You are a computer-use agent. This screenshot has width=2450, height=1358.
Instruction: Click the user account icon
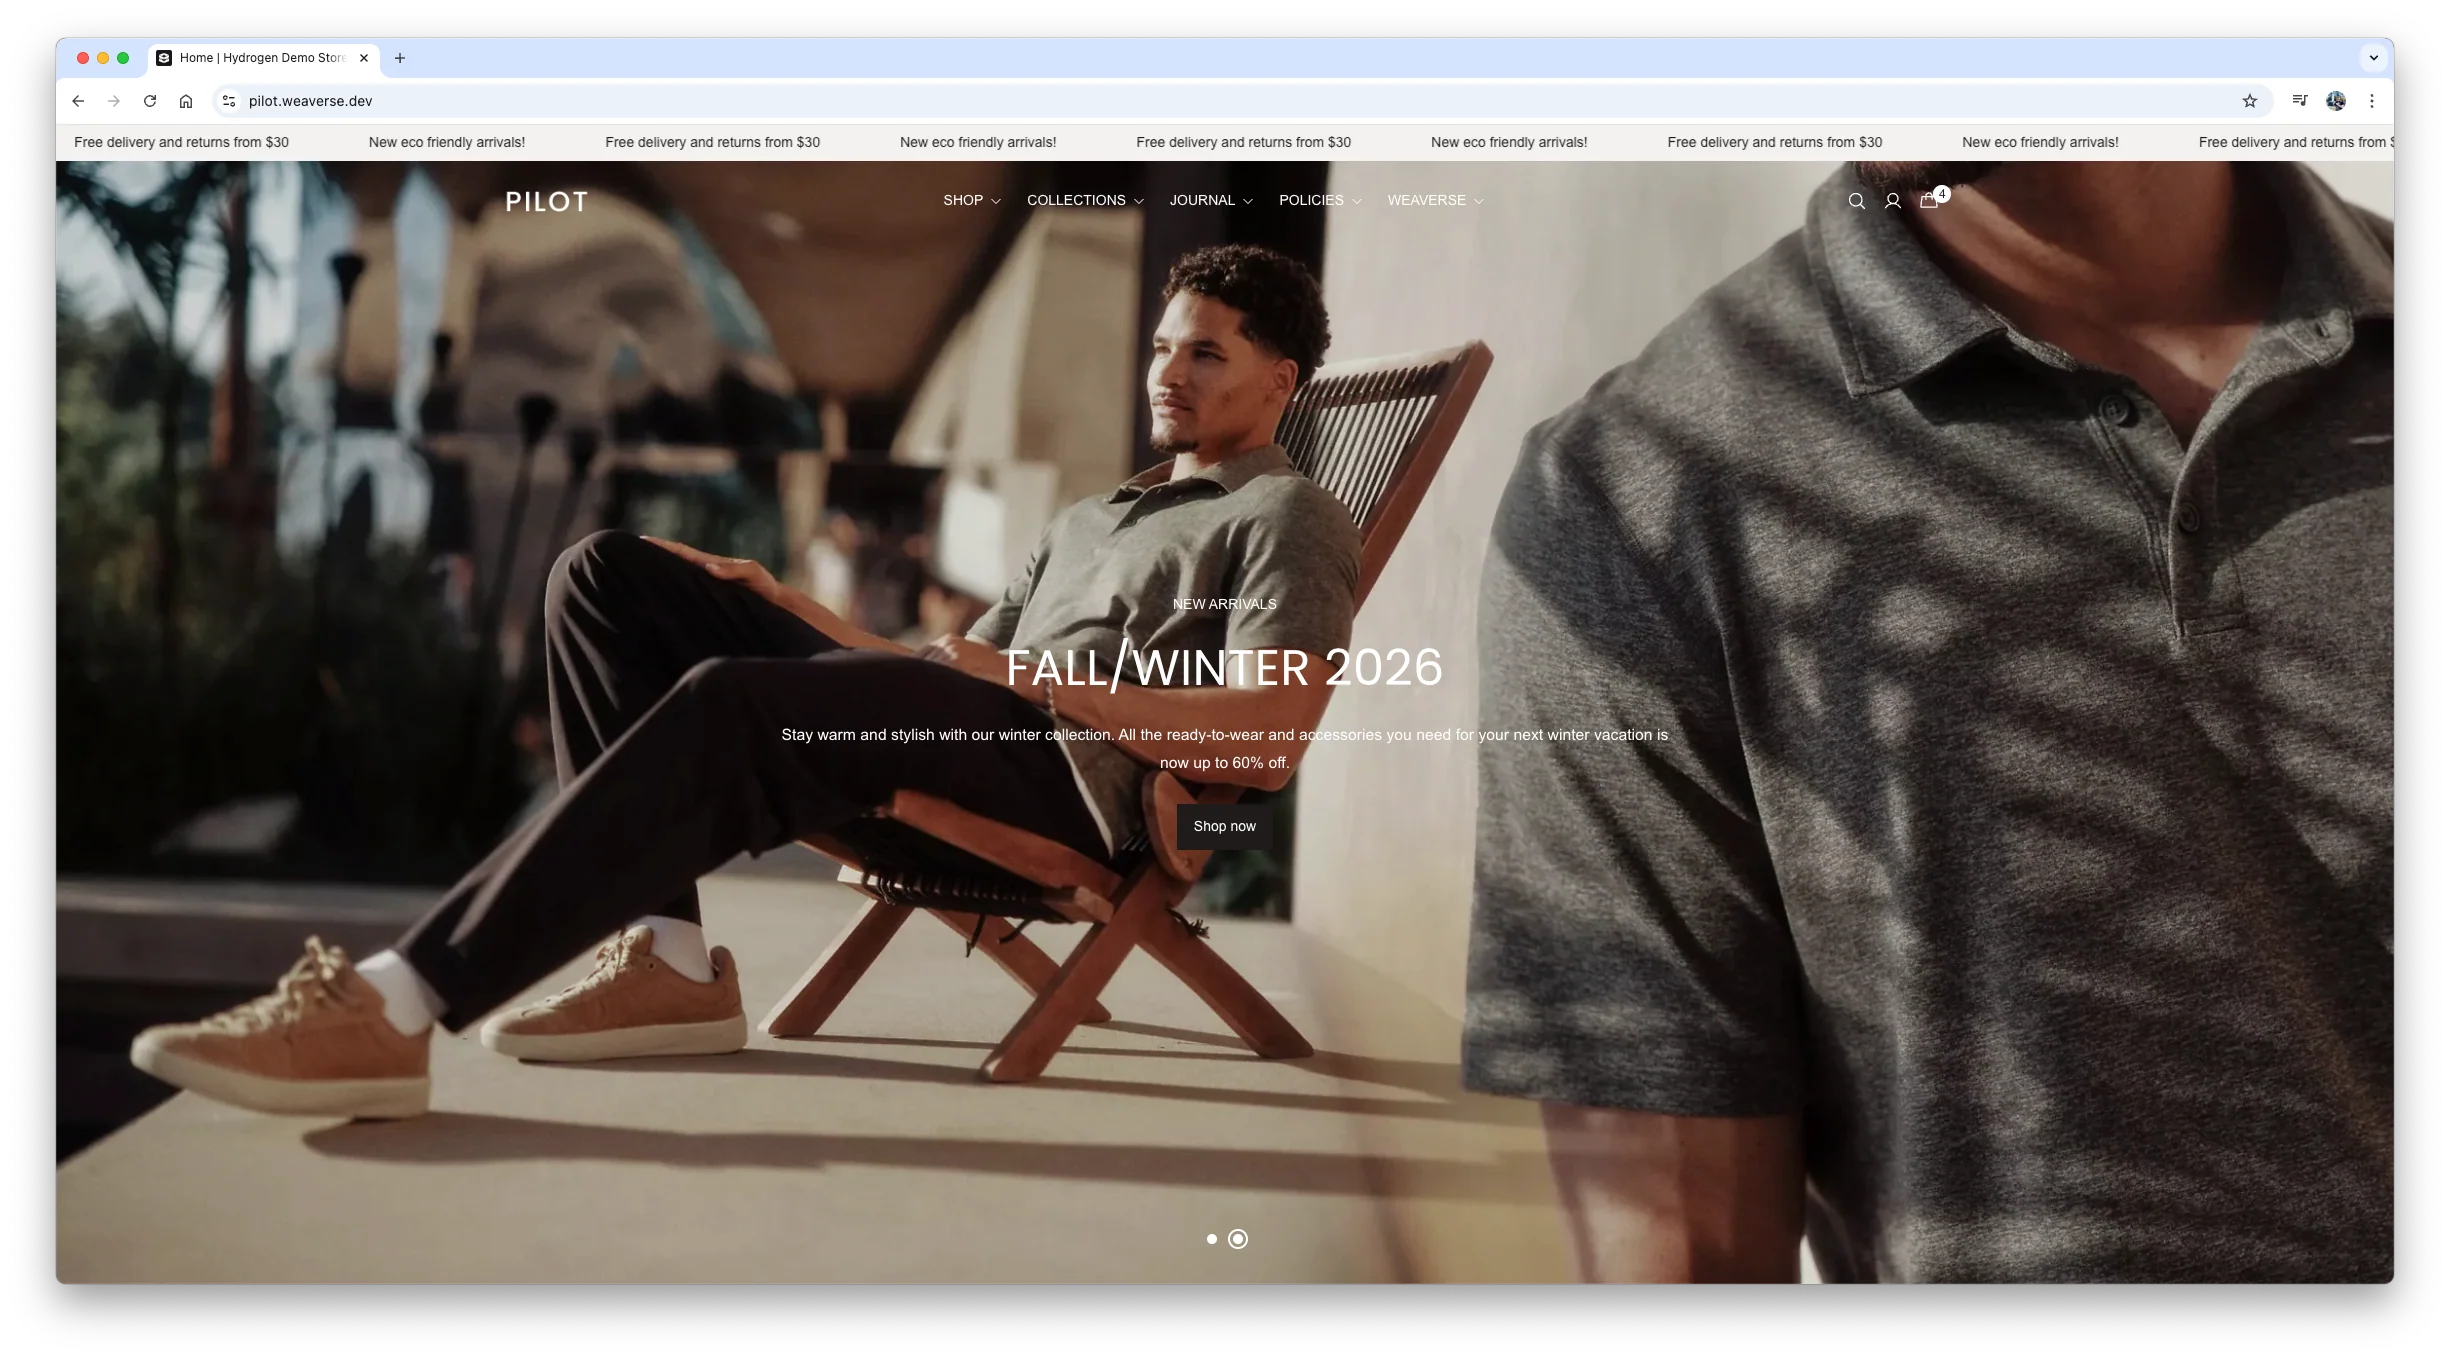click(1893, 199)
